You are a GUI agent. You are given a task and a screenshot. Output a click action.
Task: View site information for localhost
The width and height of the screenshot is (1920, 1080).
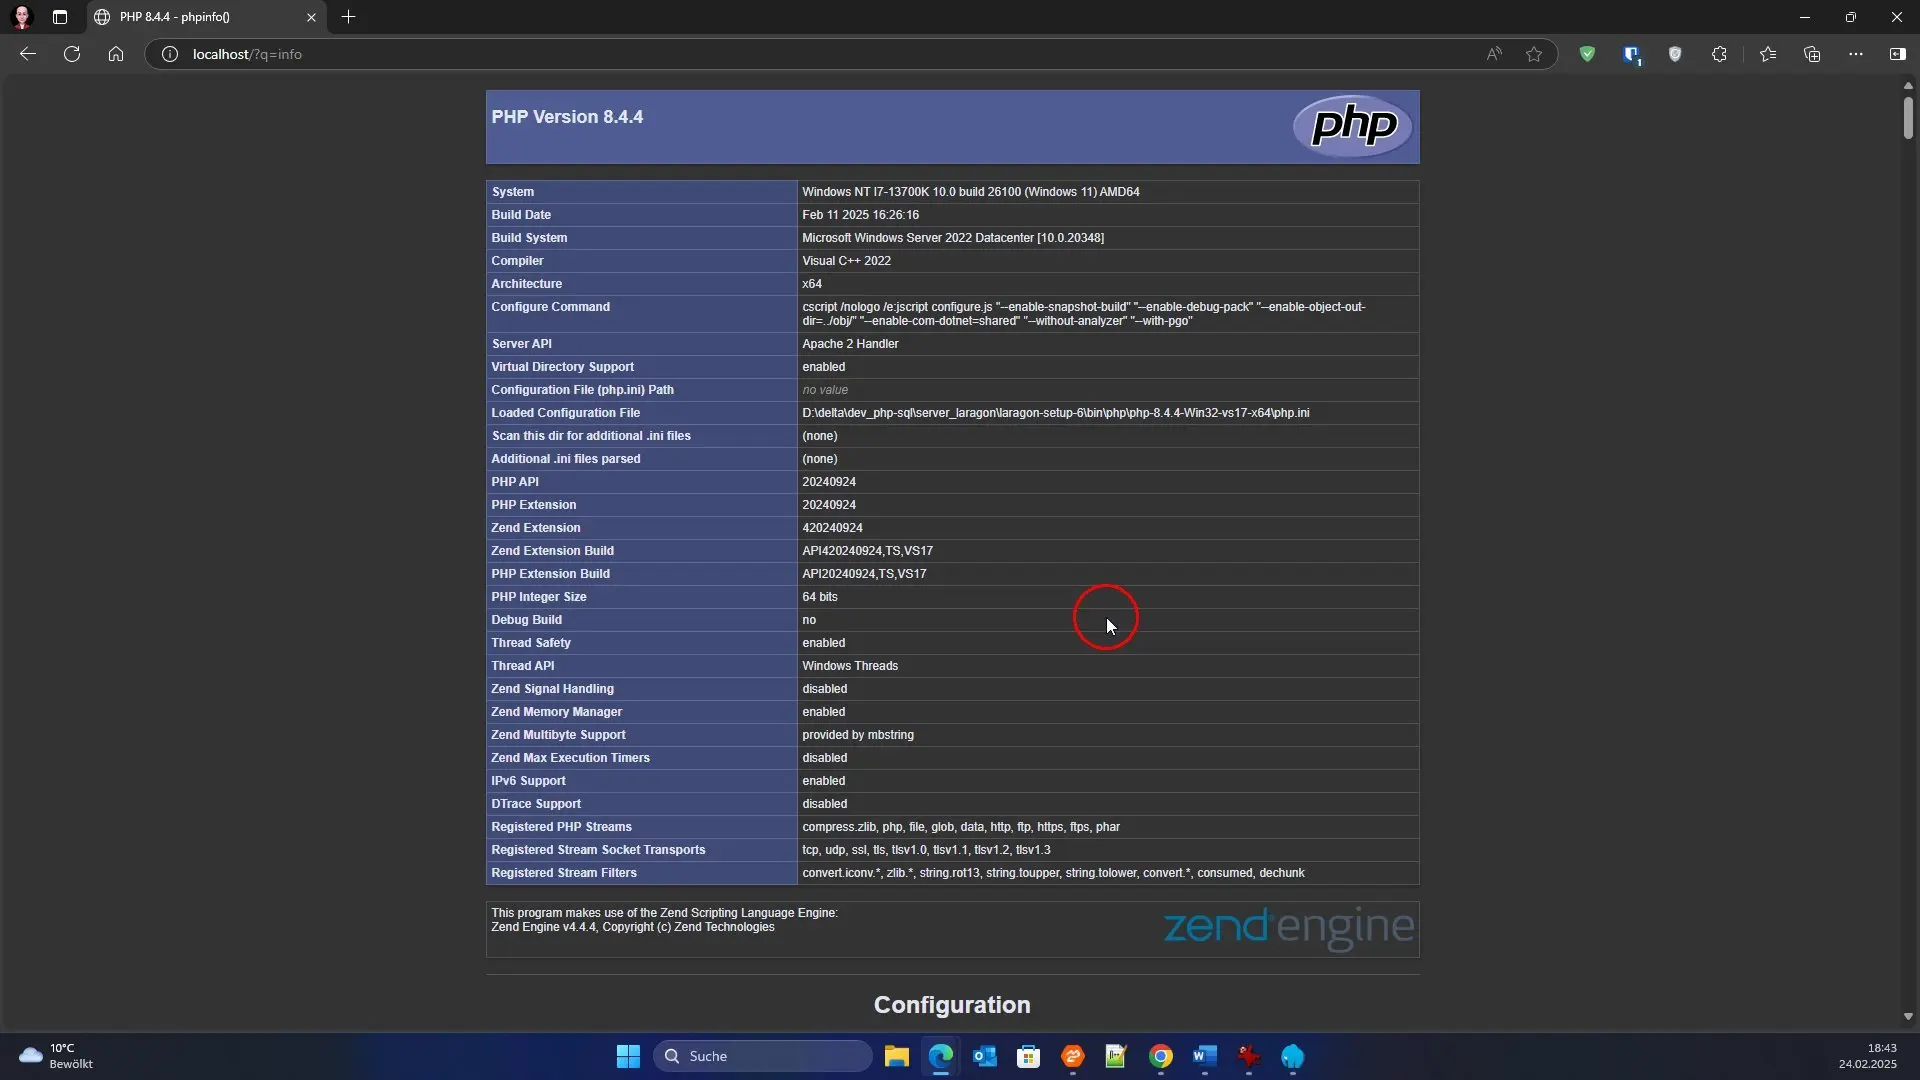pyautogui.click(x=170, y=54)
